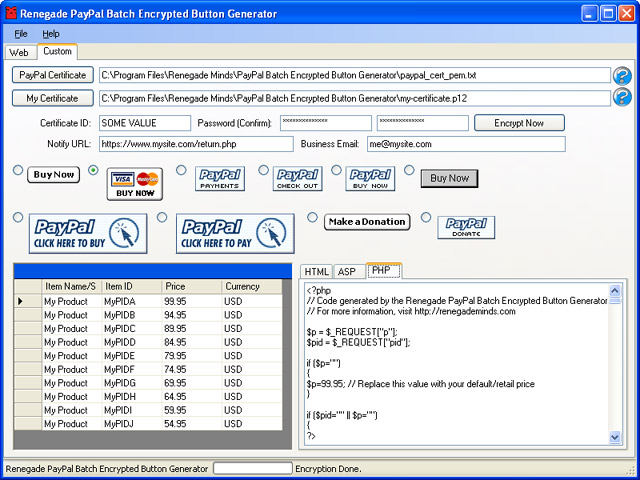Click the Encrypt Now button

pos(519,123)
